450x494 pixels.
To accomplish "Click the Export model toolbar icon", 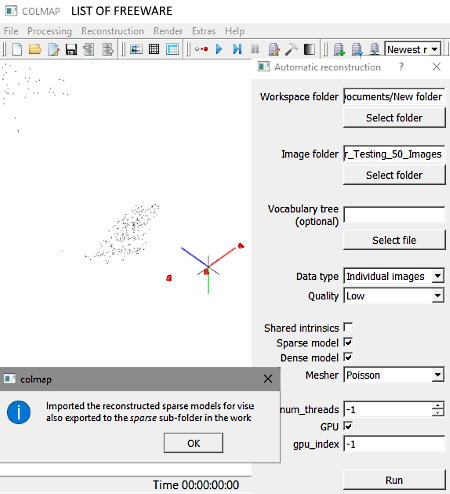I will coord(107,50).
